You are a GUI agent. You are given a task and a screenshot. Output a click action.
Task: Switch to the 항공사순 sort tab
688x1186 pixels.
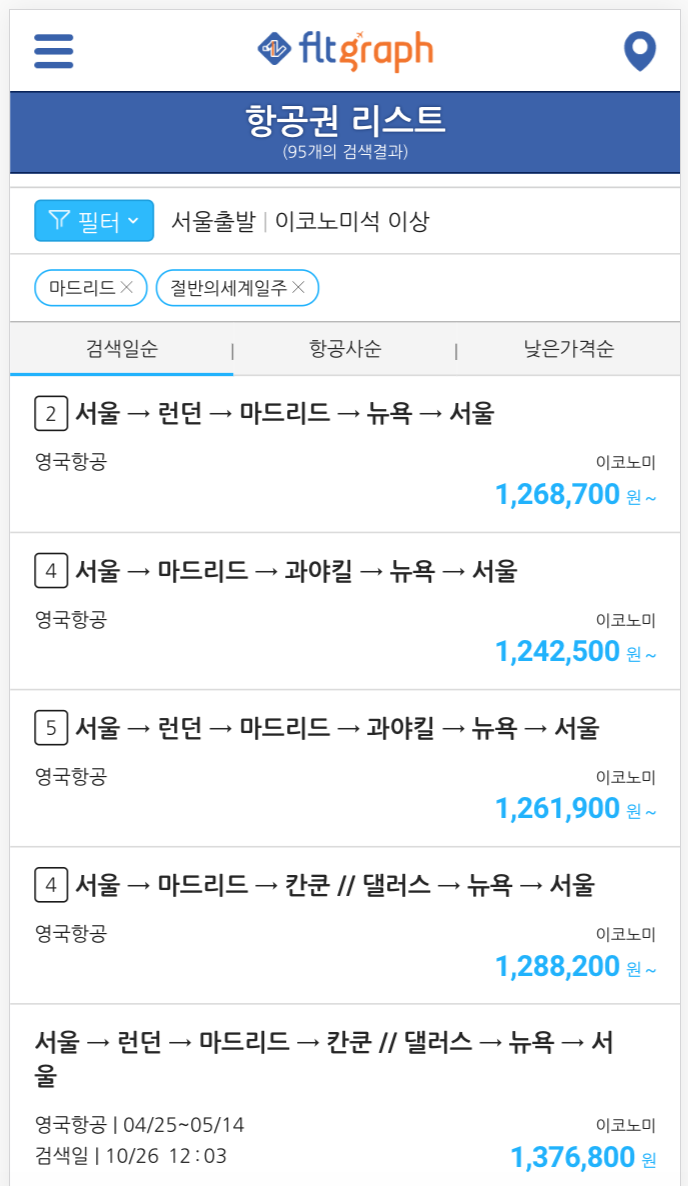(x=344, y=349)
